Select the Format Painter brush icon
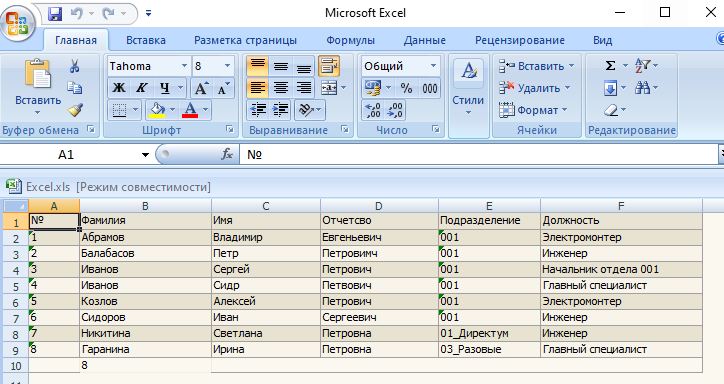The height and width of the screenshot is (384, 724). (74, 110)
